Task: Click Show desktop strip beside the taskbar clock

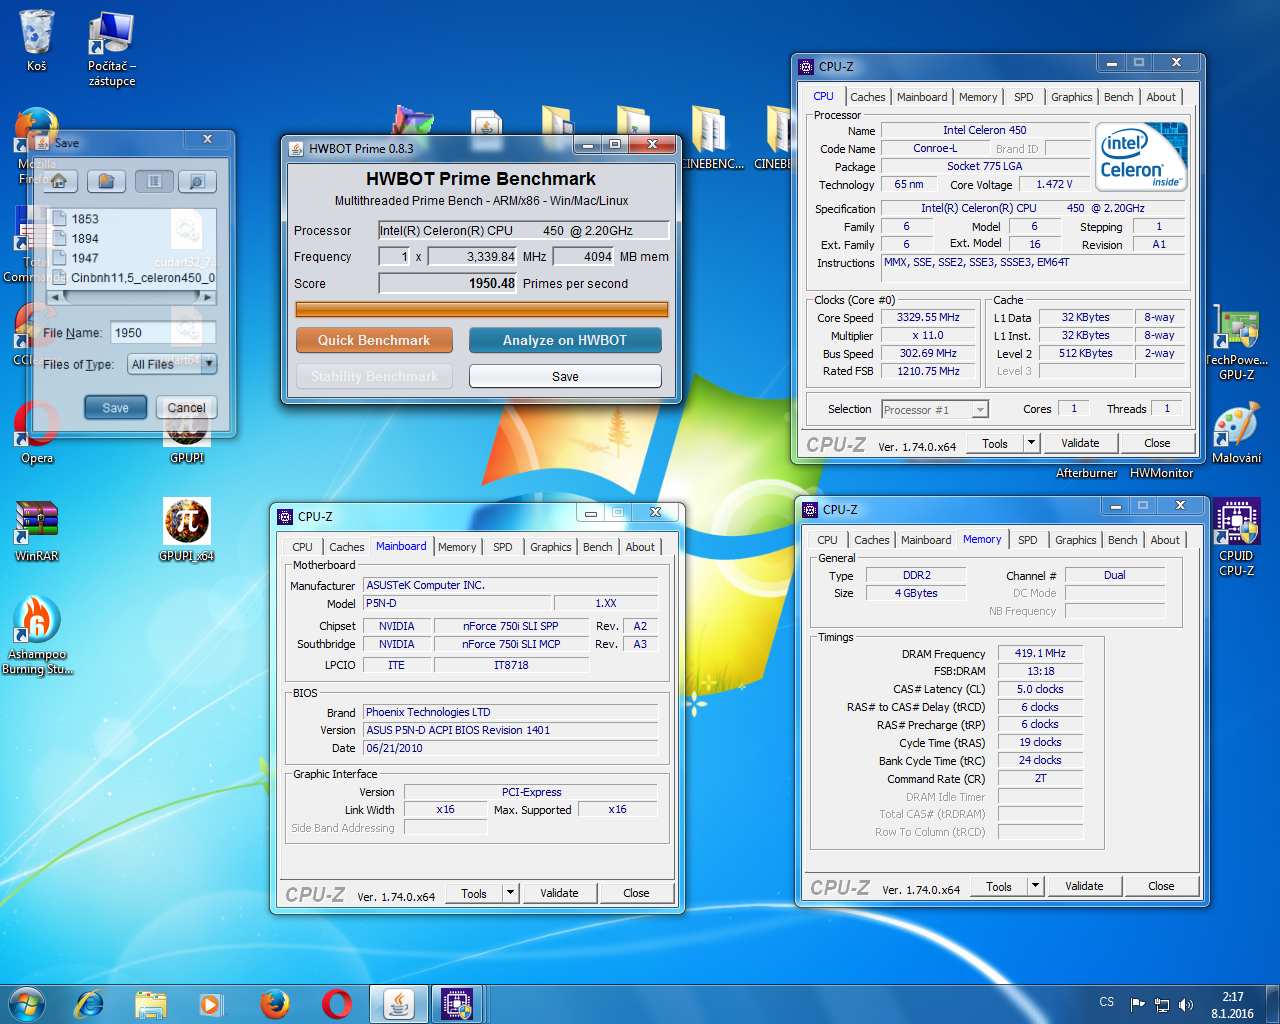Action: (x=1273, y=1004)
